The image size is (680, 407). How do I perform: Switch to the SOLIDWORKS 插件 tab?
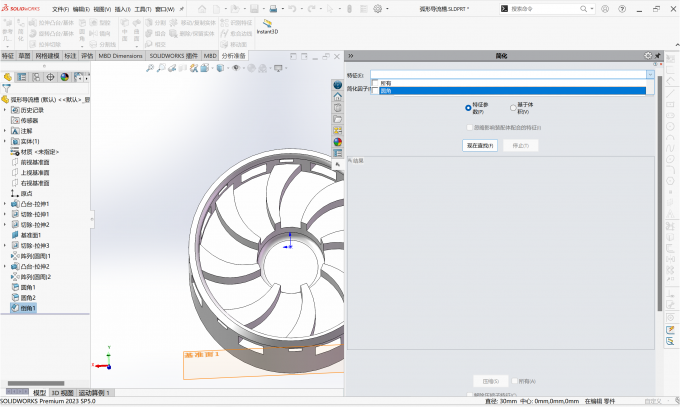tap(173, 56)
